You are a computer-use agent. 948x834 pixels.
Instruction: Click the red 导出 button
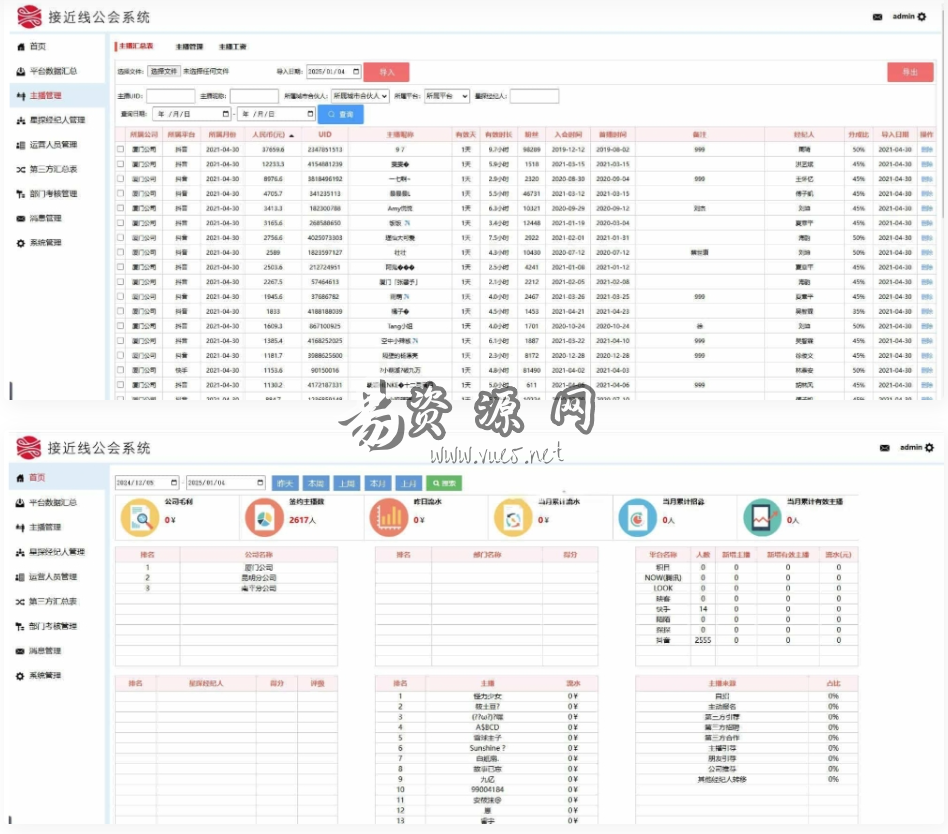(910, 72)
